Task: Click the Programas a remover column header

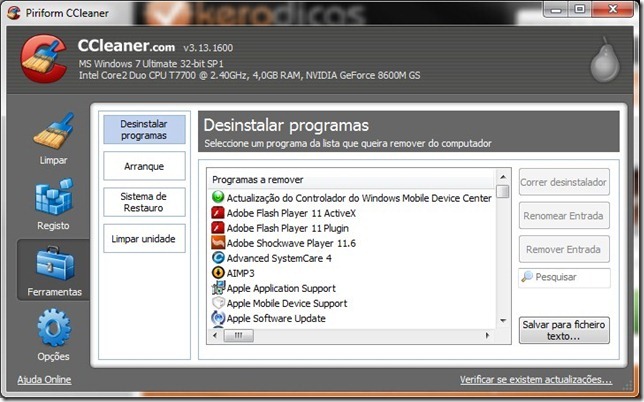Action: 352,179
